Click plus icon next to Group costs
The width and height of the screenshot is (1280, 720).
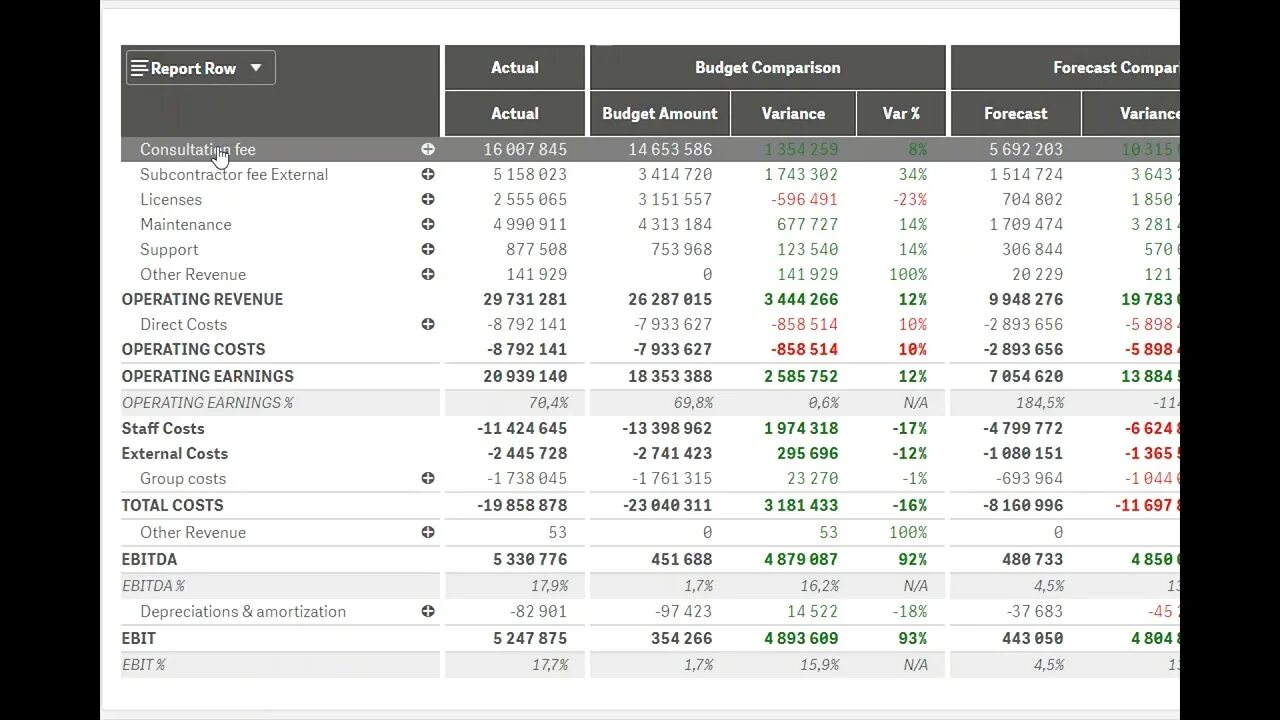tap(428, 478)
